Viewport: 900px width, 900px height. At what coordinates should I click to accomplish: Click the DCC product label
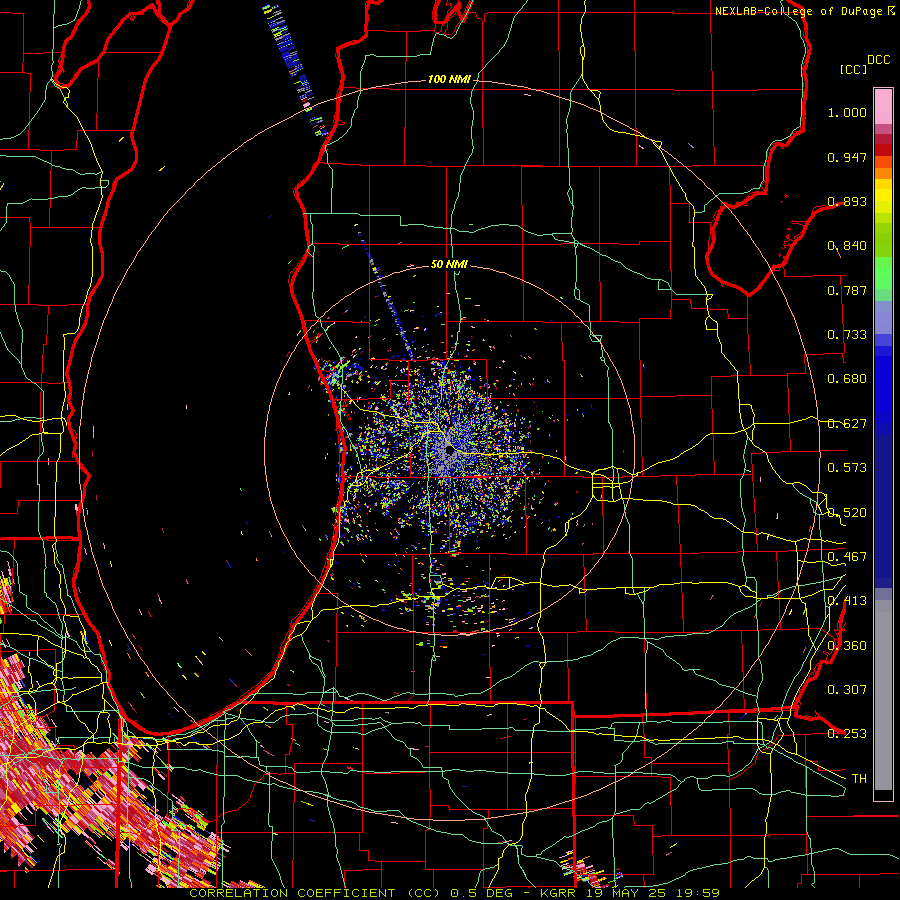(878, 60)
